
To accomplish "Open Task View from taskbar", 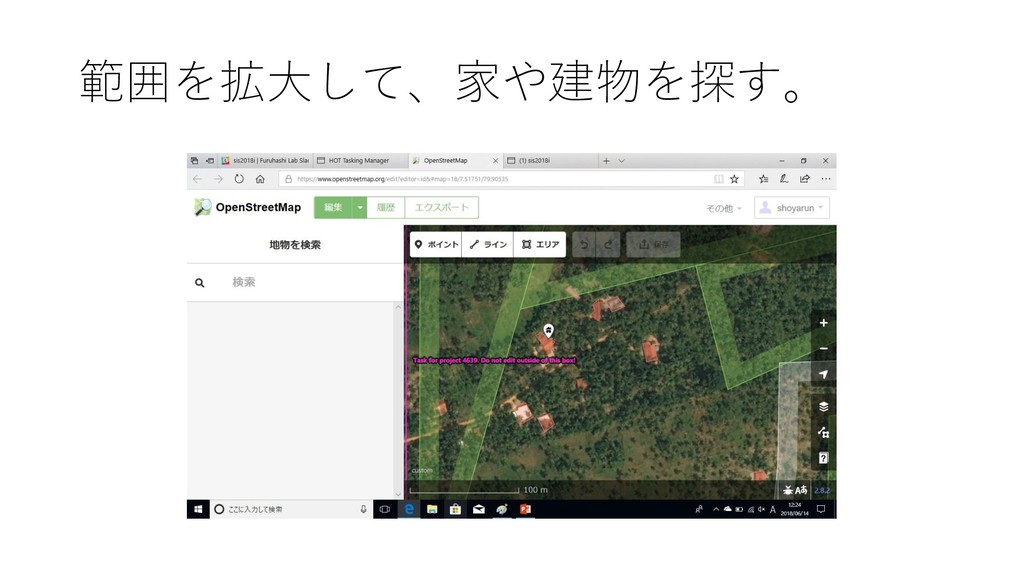I will 385,509.
